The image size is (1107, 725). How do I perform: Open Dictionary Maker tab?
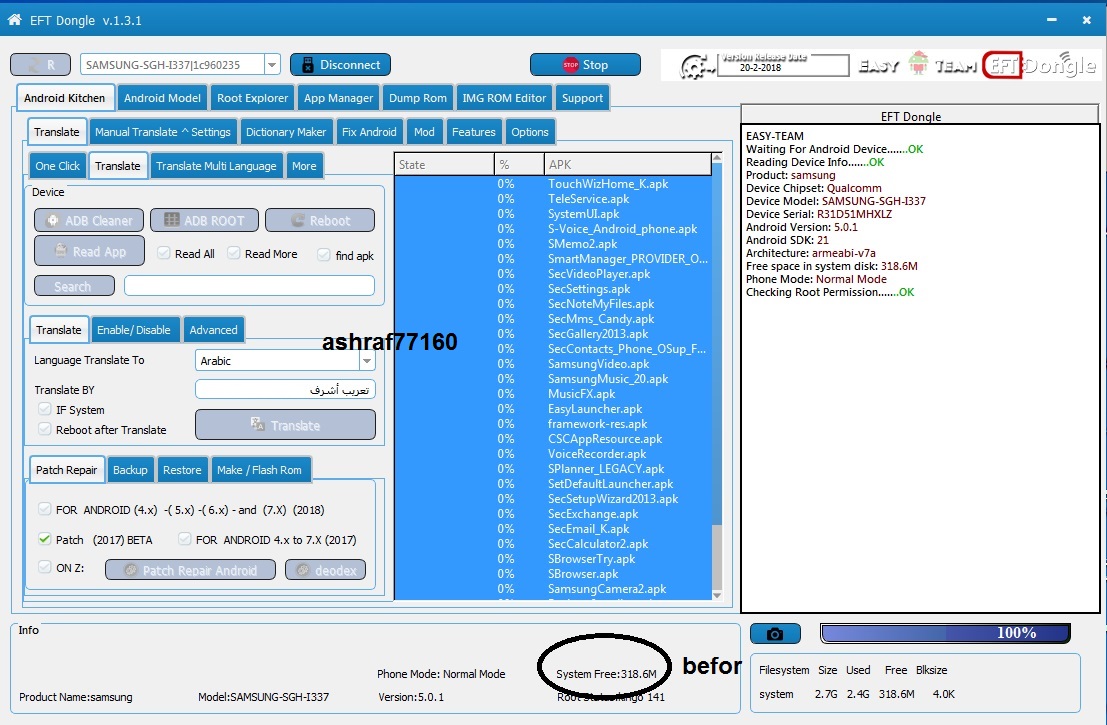coord(286,132)
